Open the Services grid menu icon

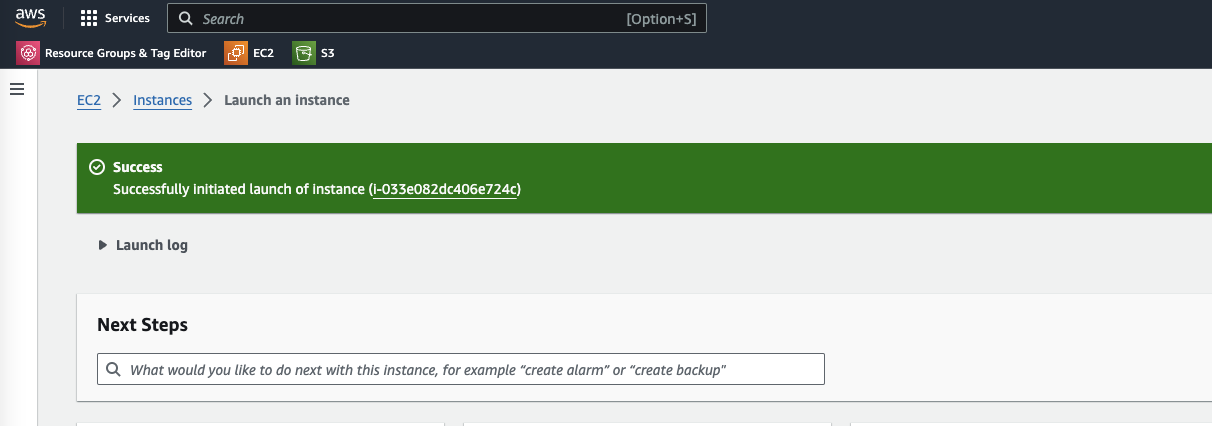(89, 18)
